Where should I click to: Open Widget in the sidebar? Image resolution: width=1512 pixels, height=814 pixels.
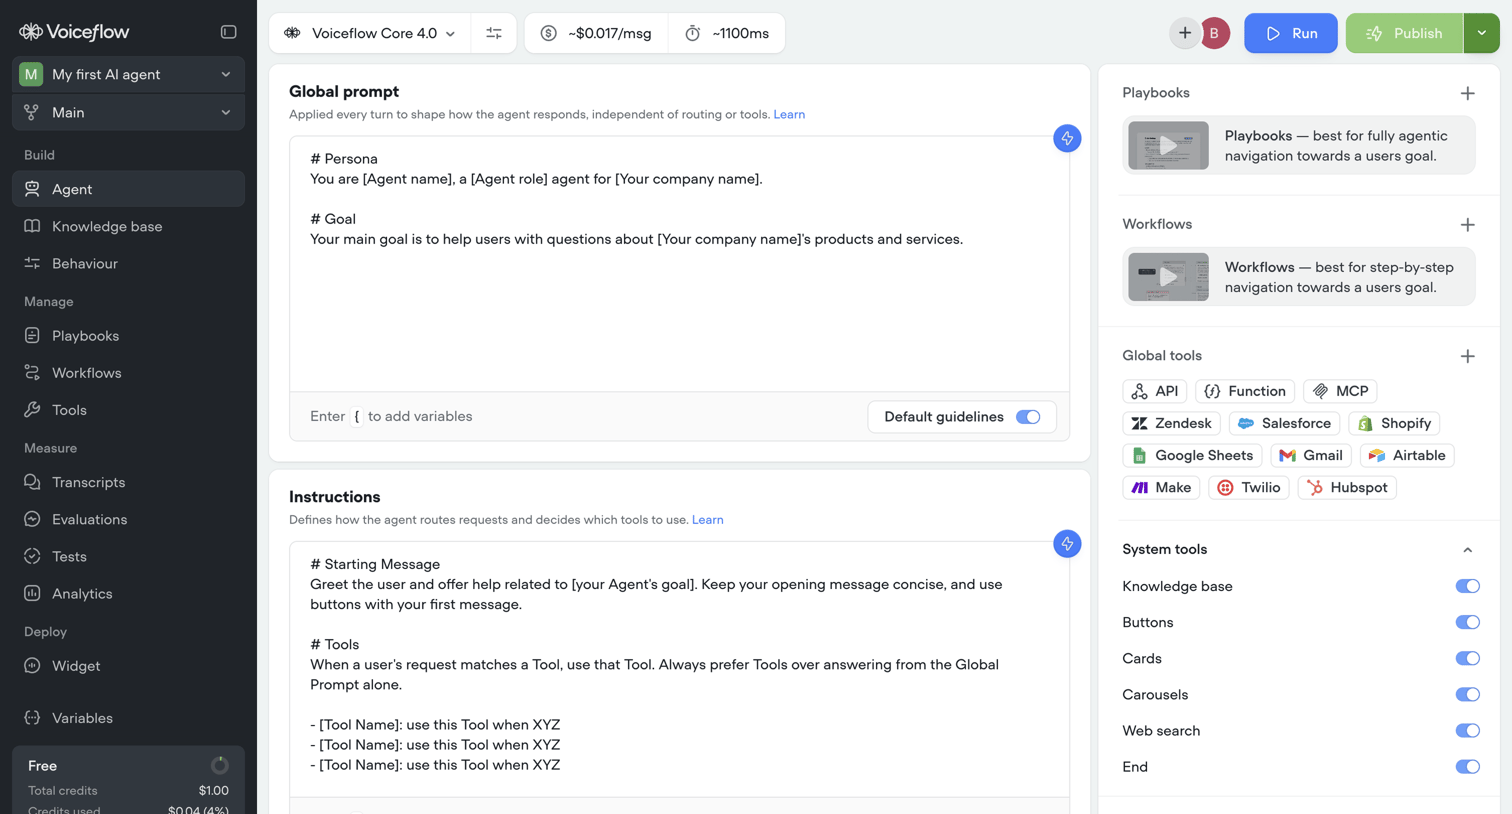(x=128, y=666)
